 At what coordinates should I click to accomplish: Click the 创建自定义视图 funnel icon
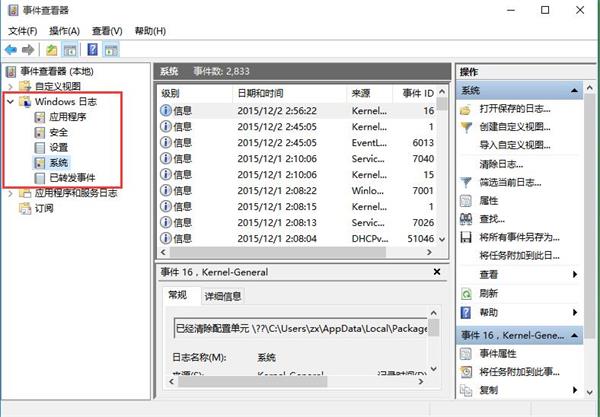point(466,127)
